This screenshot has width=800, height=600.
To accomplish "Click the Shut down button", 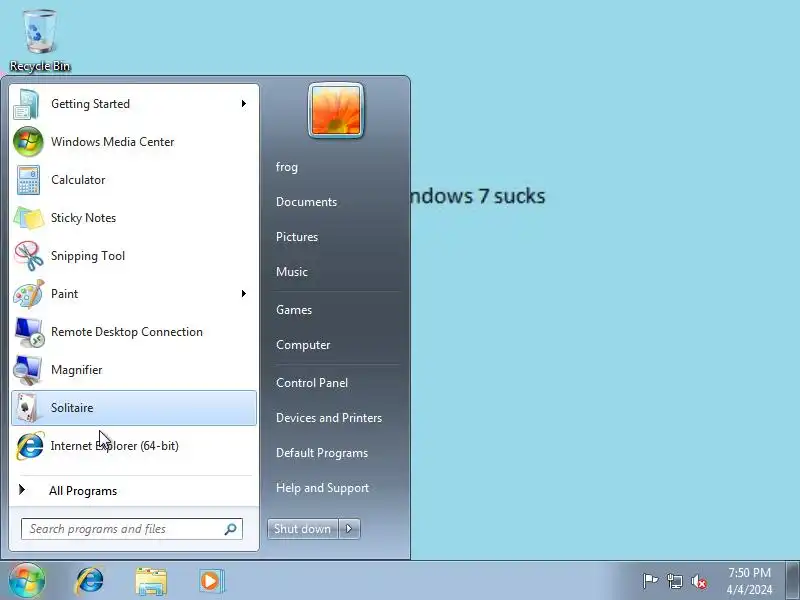I will coord(303,529).
